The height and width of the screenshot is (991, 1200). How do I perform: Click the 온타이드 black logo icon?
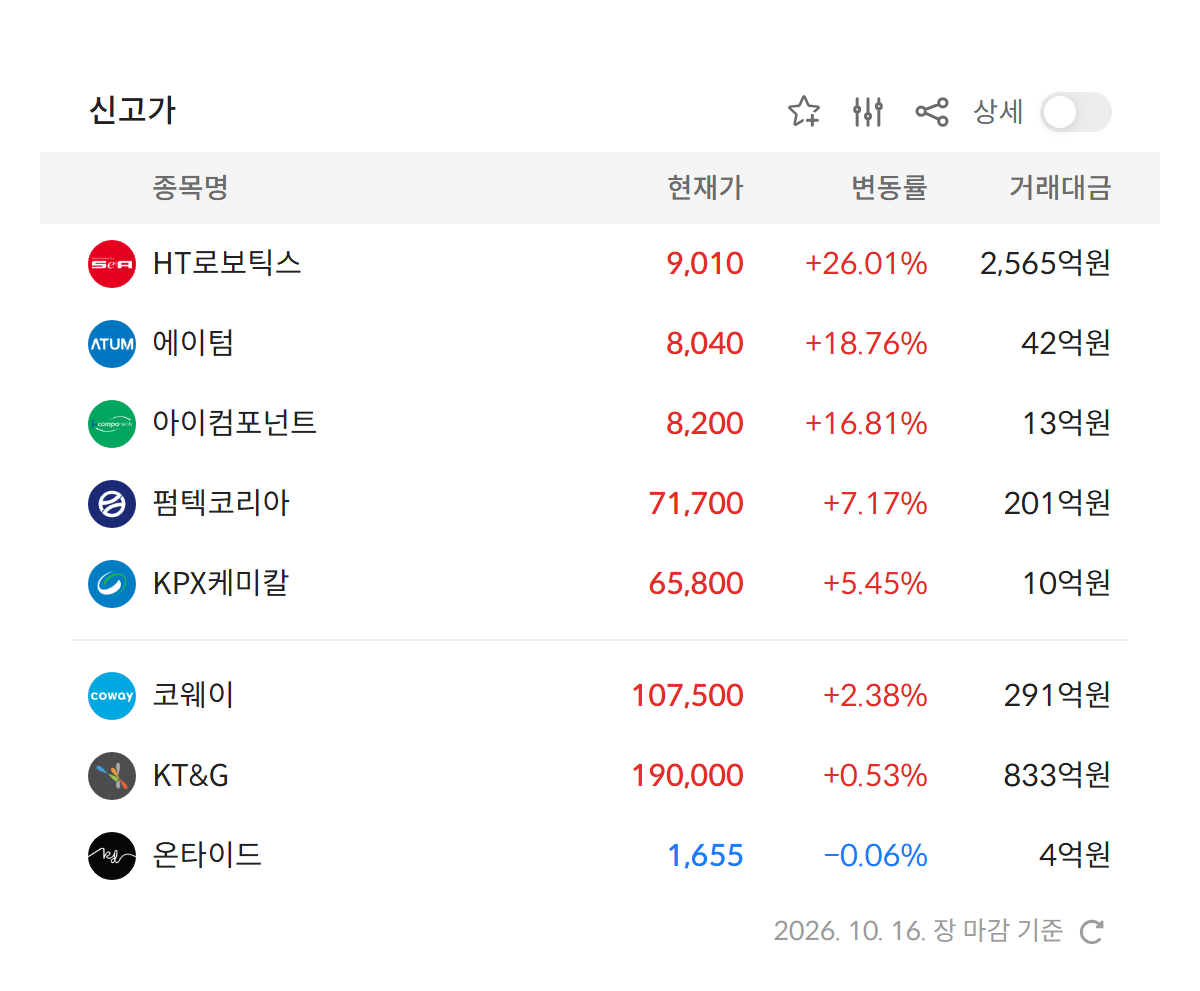click(x=112, y=856)
